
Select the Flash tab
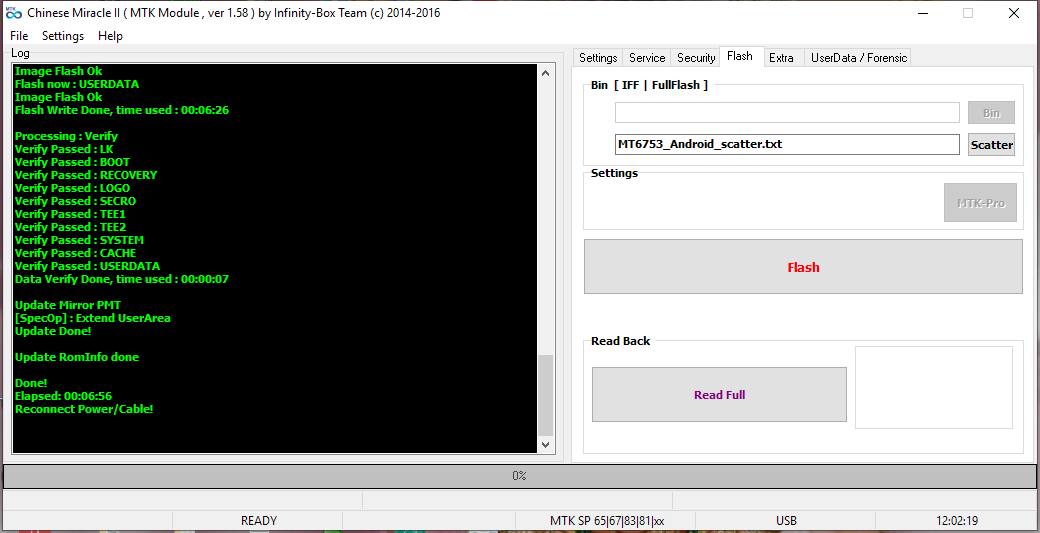click(x=740, y=56)
